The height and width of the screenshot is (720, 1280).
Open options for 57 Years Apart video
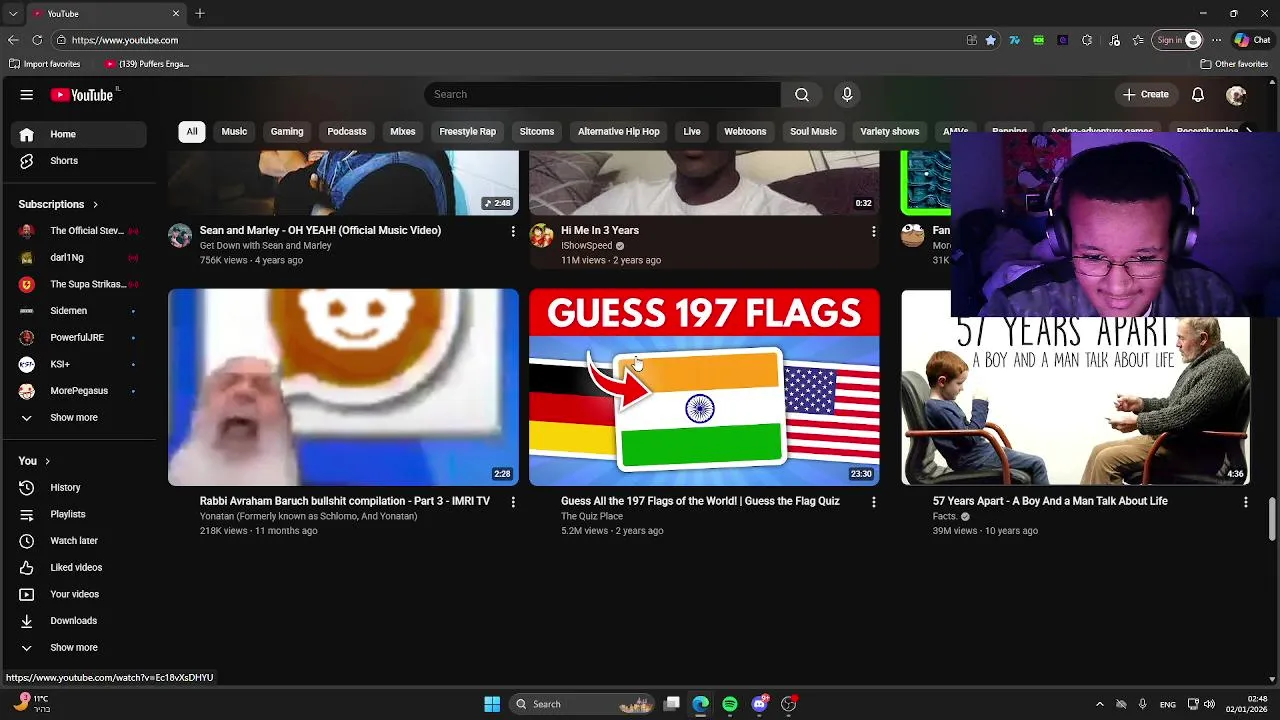(1245, 502)
